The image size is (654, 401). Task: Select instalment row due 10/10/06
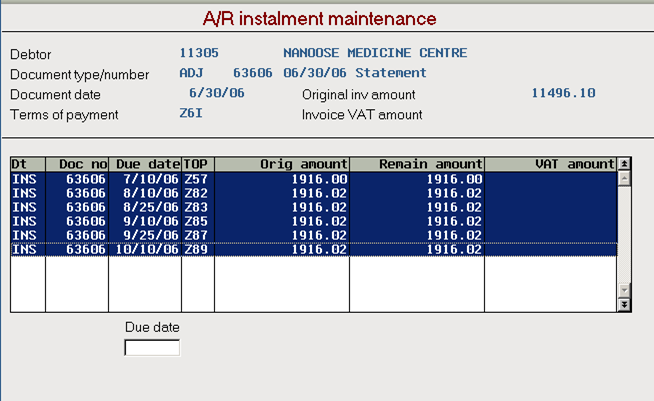314,250
